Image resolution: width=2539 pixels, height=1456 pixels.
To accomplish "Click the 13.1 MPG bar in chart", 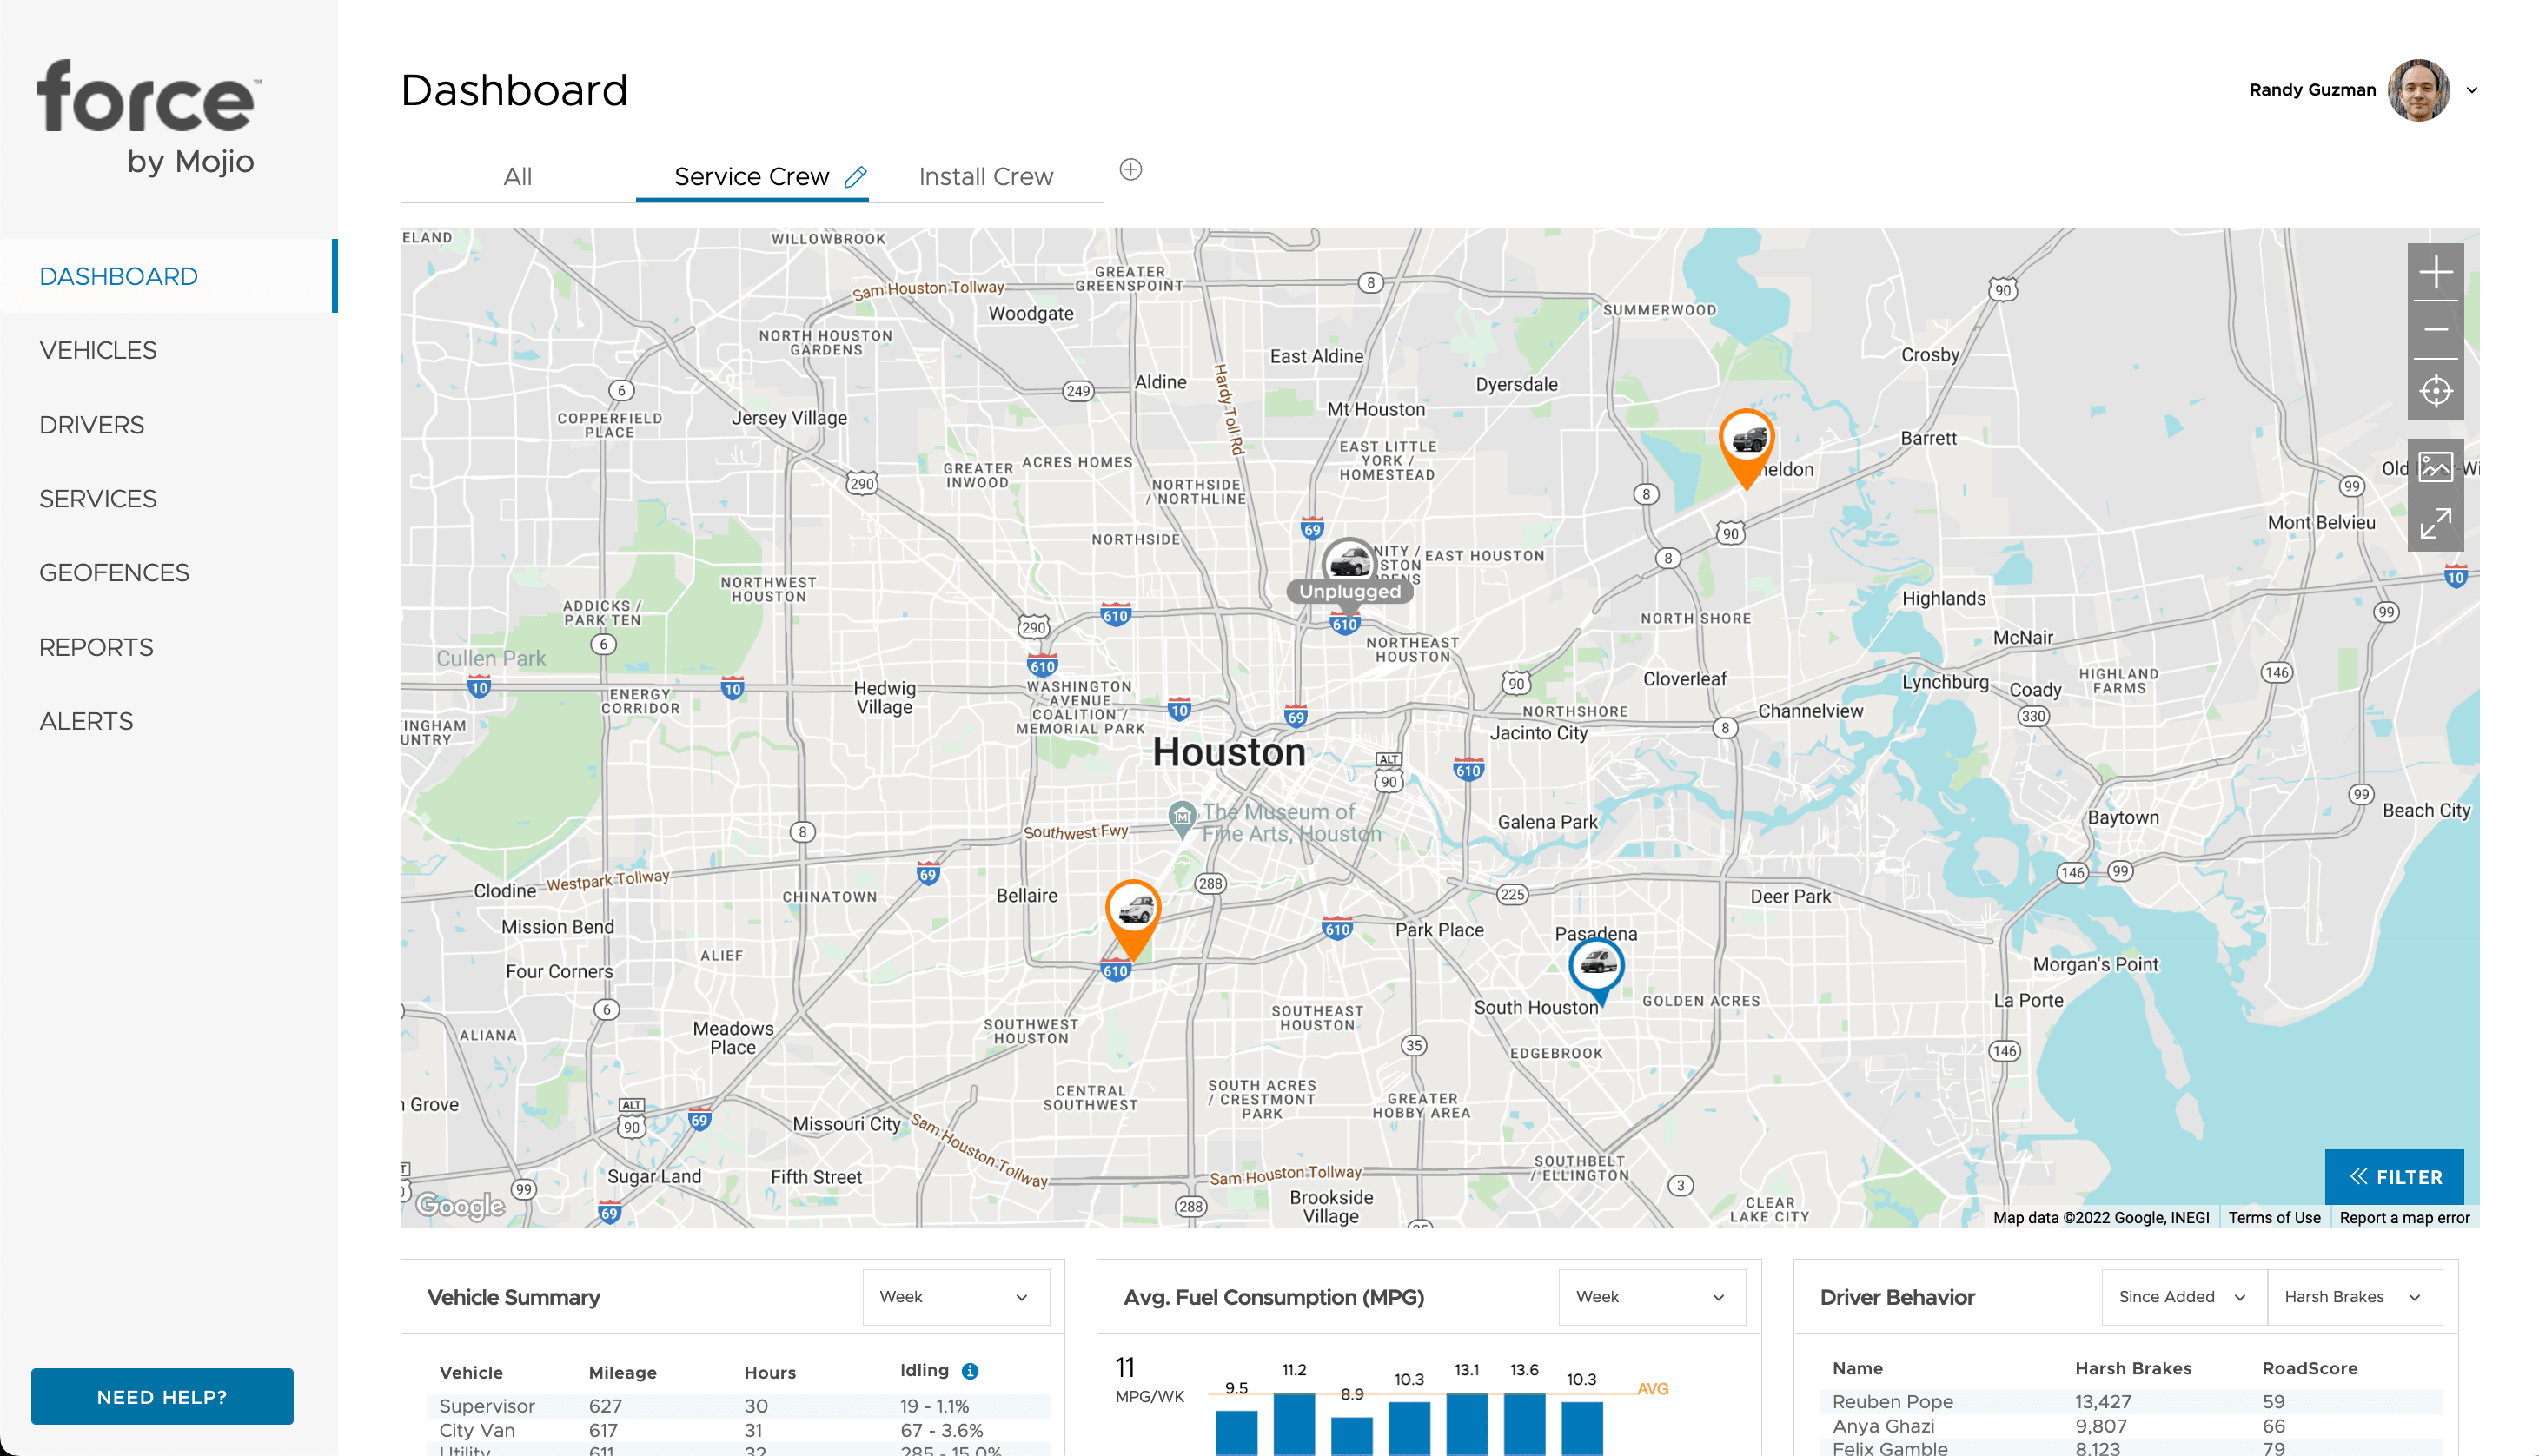I will click(1467, 1424).
